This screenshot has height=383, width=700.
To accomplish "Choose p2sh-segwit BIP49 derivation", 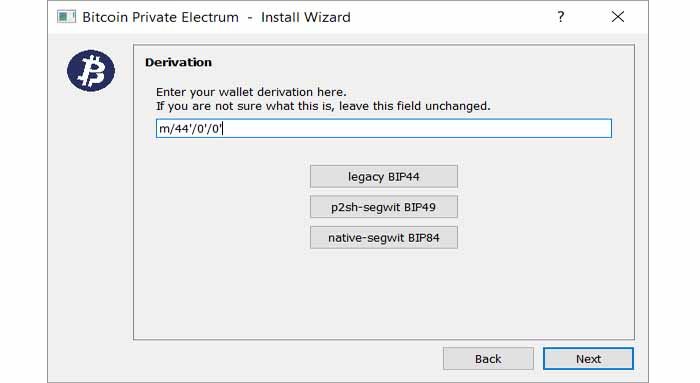I will (x=384, y=207).
